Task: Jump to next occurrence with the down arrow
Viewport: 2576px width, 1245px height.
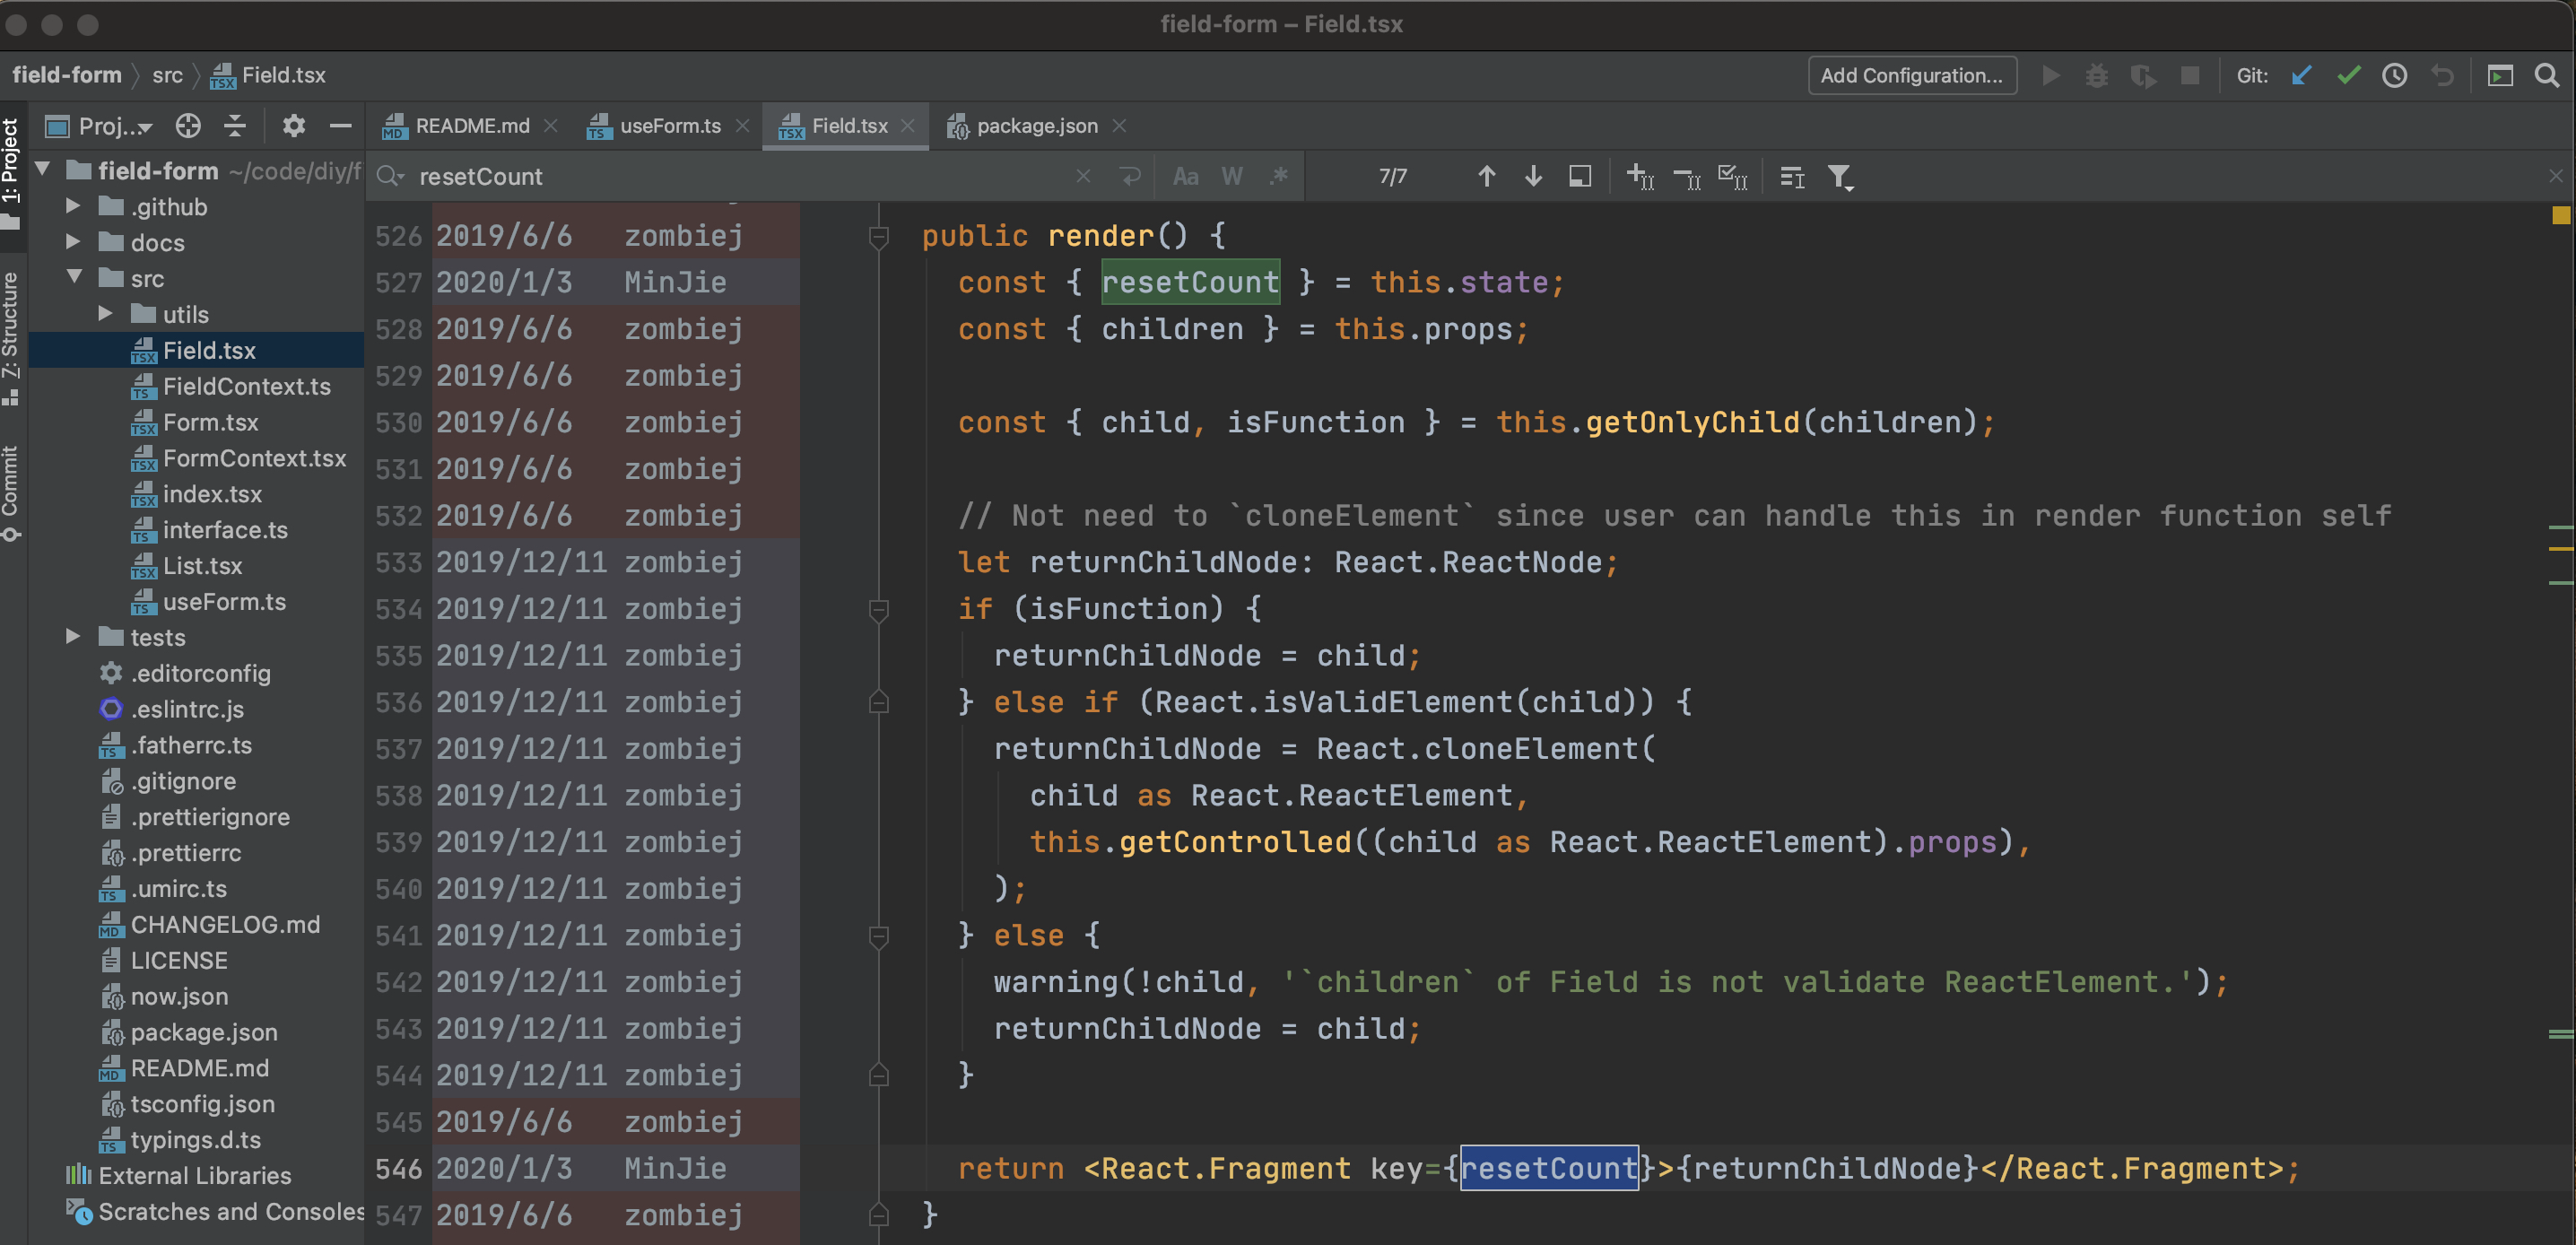Action: 1533,176
